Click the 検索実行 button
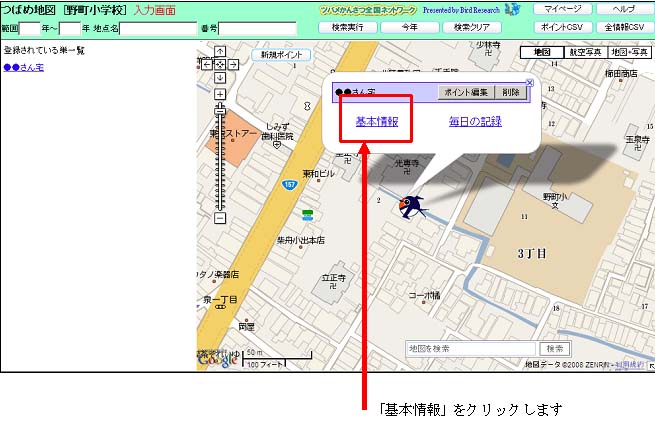The width and height of the screenshot is (655, 421). click(x=348, y=27)
